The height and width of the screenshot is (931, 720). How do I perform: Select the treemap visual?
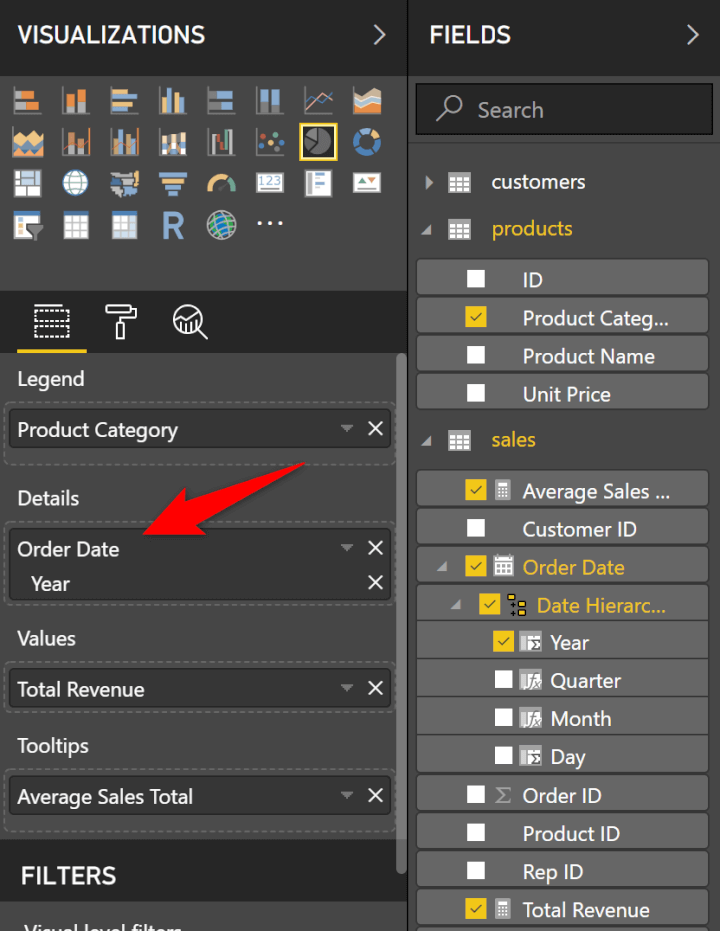click(27, 183)
